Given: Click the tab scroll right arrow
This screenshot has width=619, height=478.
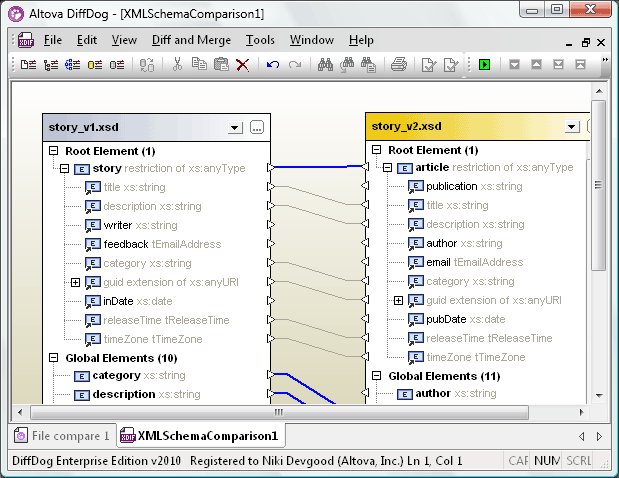Looking at the screenshot, I should click(599, 436).
